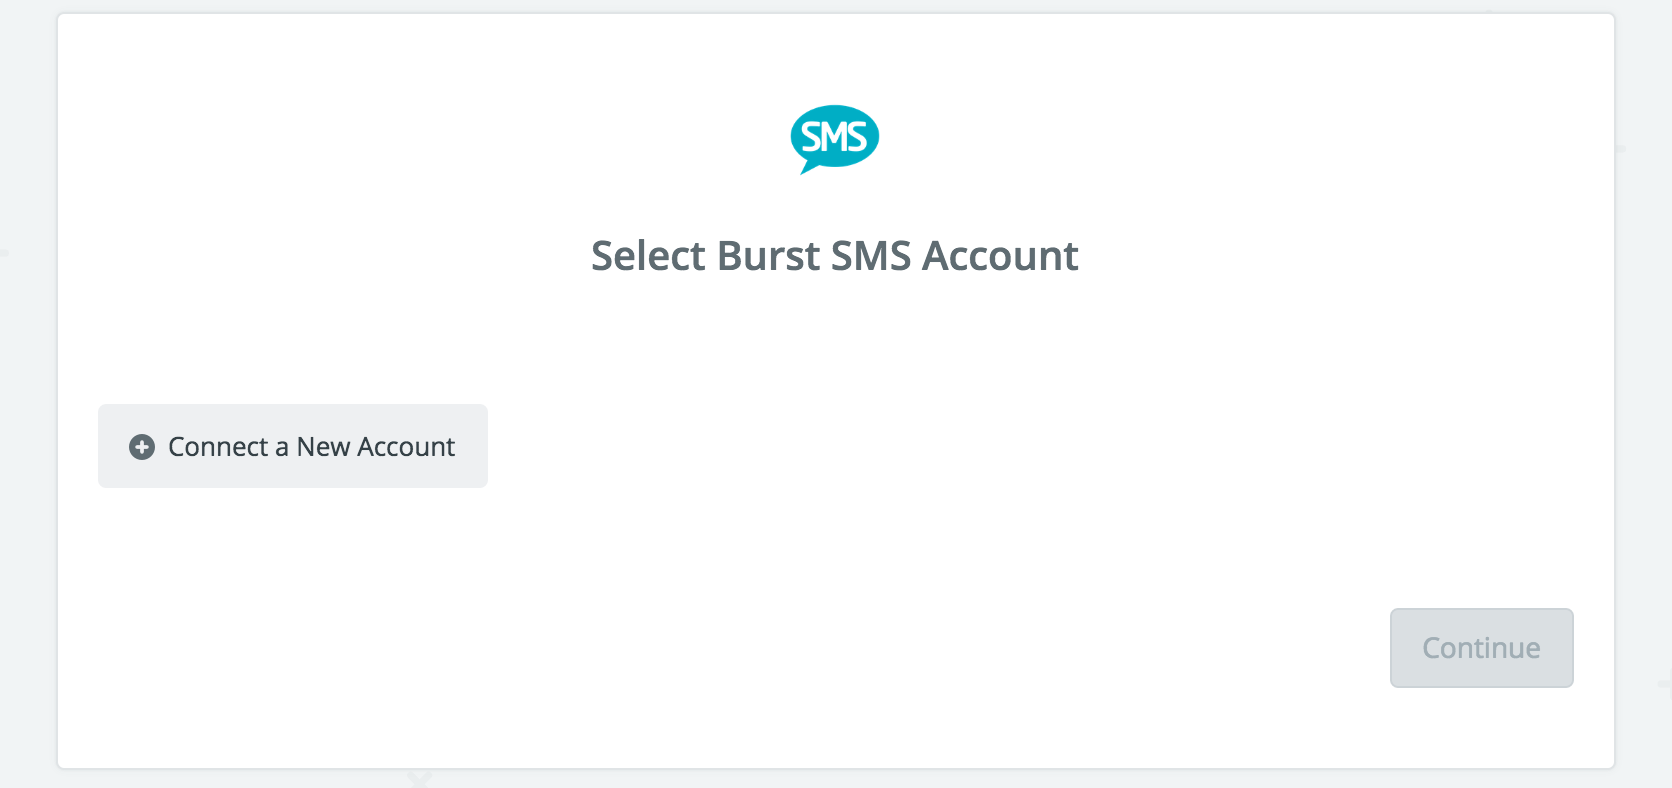The width and height of the screenshot is (1672, 788).
Task: Click the Burst SMS speech bubble logo
Action: 834,139
